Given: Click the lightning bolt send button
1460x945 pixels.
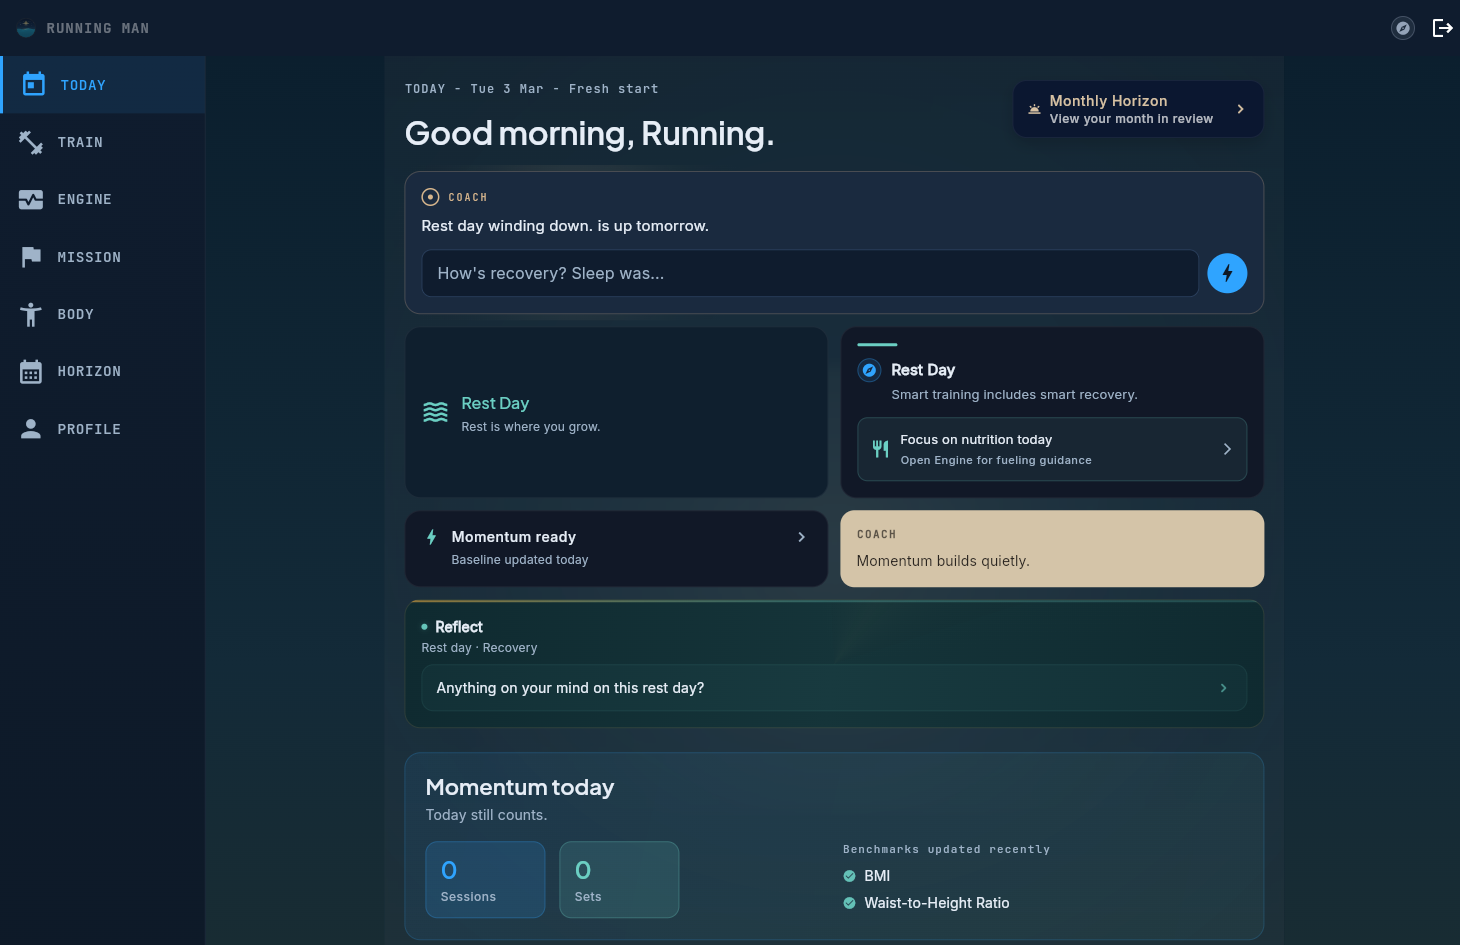Looking at the screenshot, I should (1227, 273).
